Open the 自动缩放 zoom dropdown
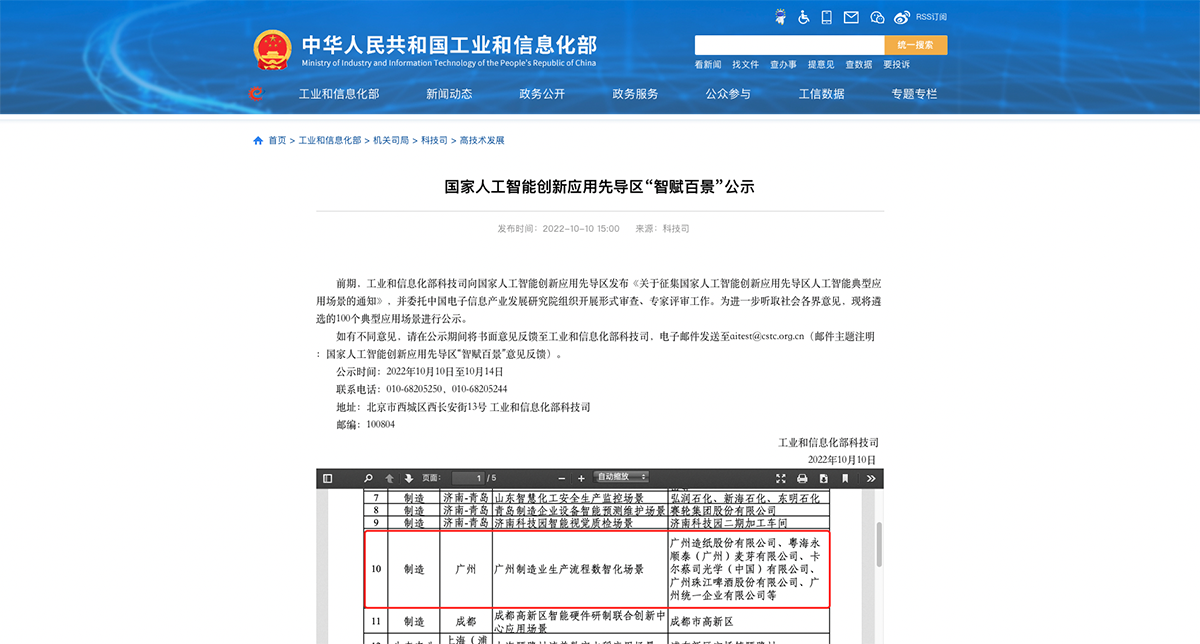The height and width of the screenshot is (644, 1200). 621,477
